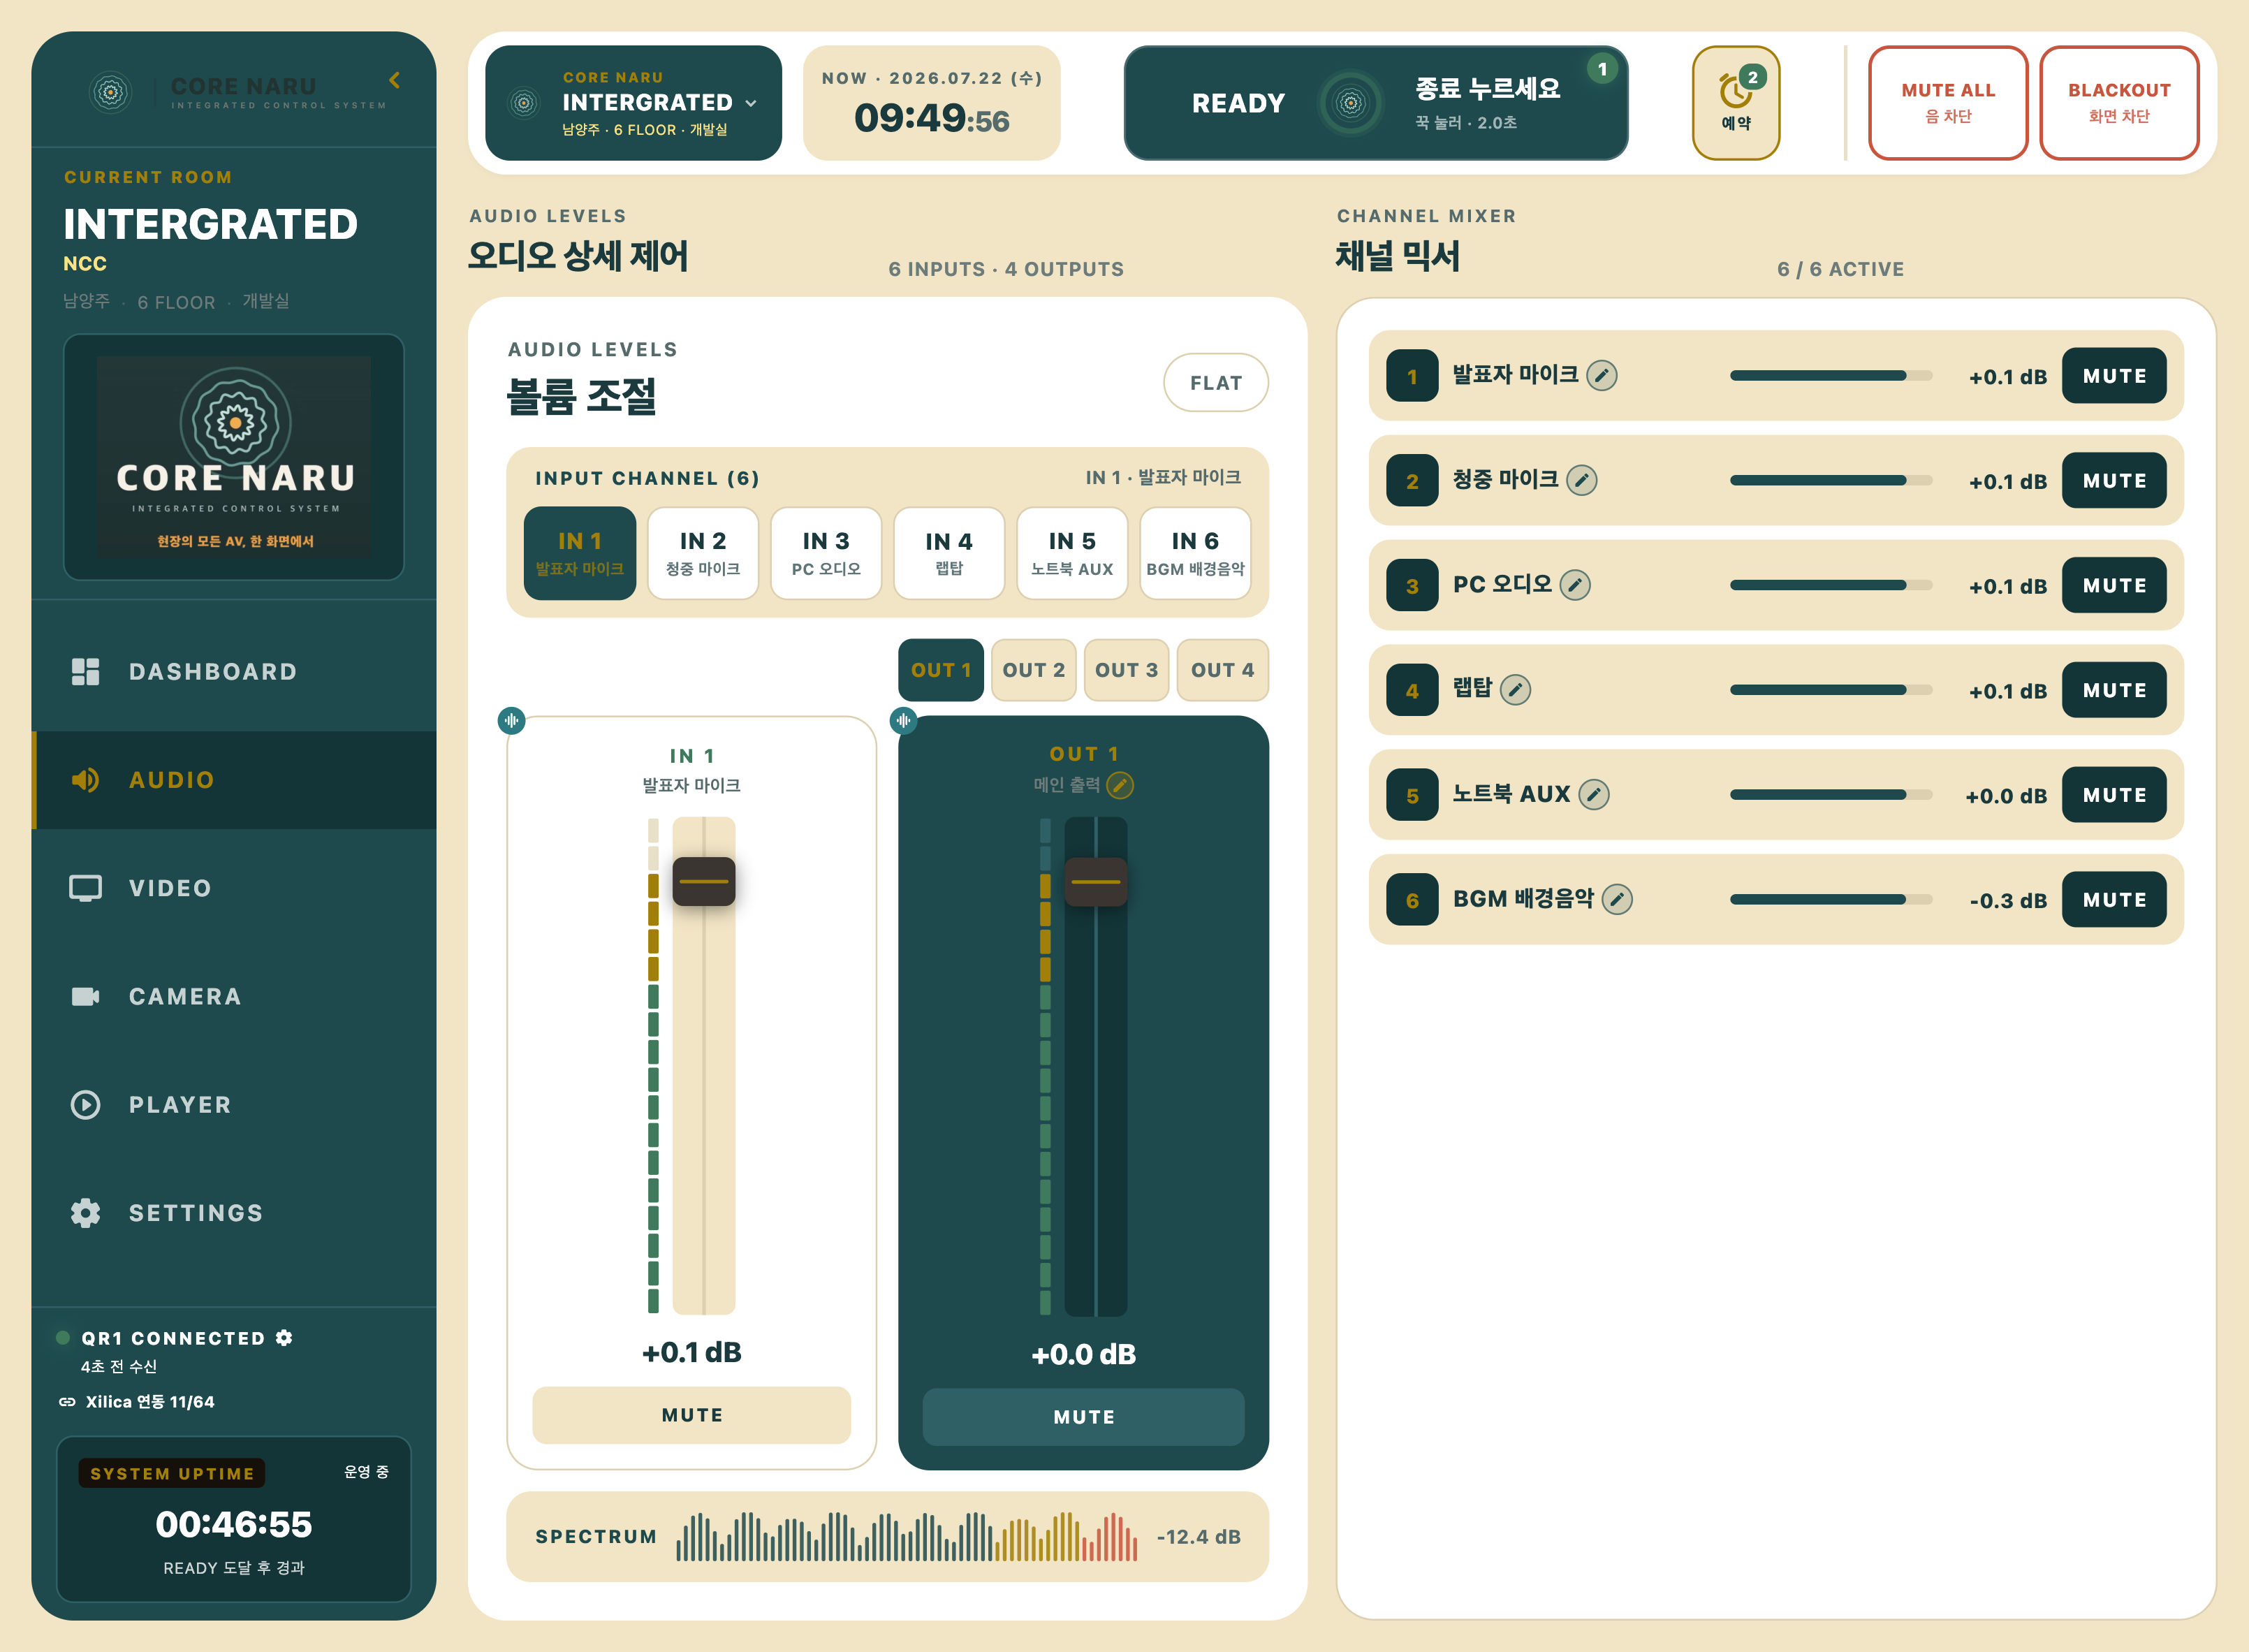
Task: Edit the 청중 마이크 channel name
Action: [x=1582, y=480]
